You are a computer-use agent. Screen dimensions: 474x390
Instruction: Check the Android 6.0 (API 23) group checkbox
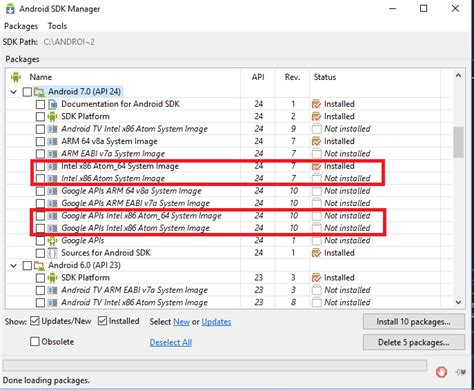[27, 265]
